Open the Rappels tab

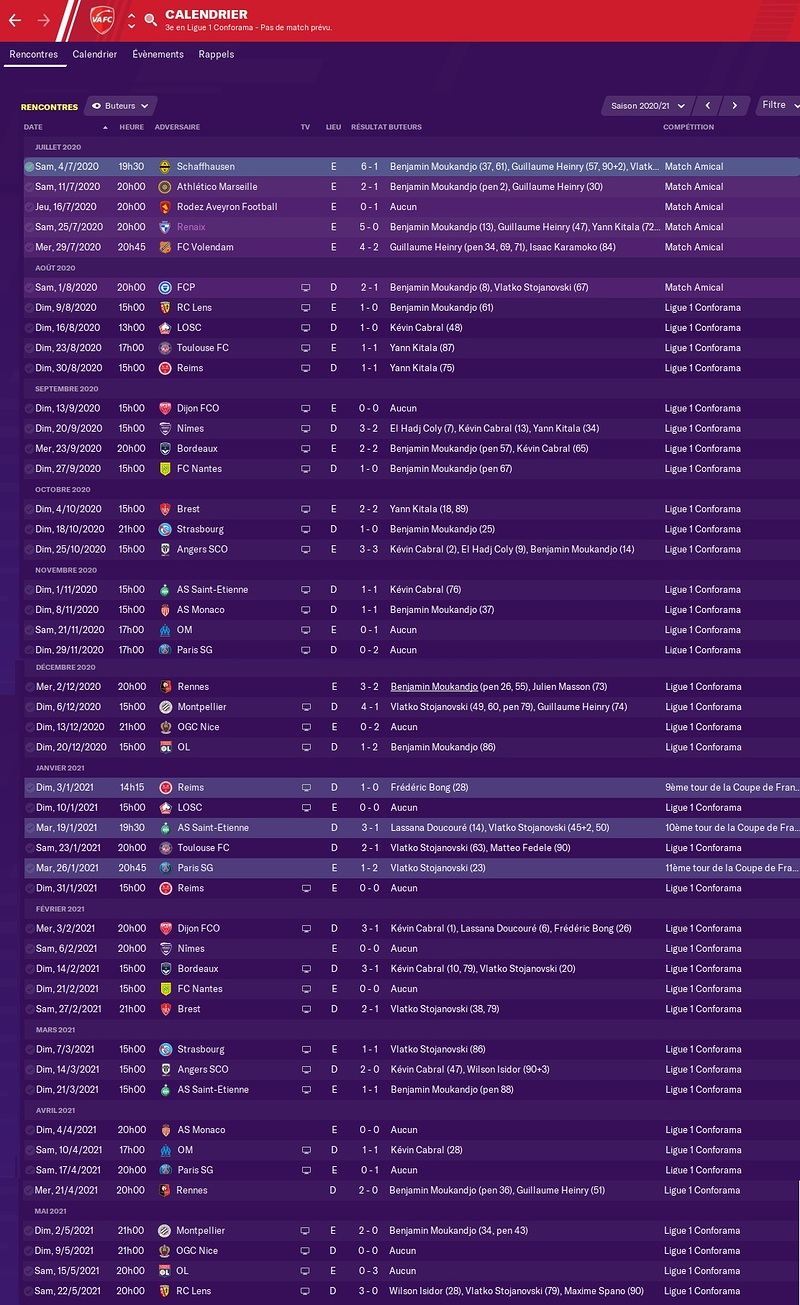coord(216,54)
